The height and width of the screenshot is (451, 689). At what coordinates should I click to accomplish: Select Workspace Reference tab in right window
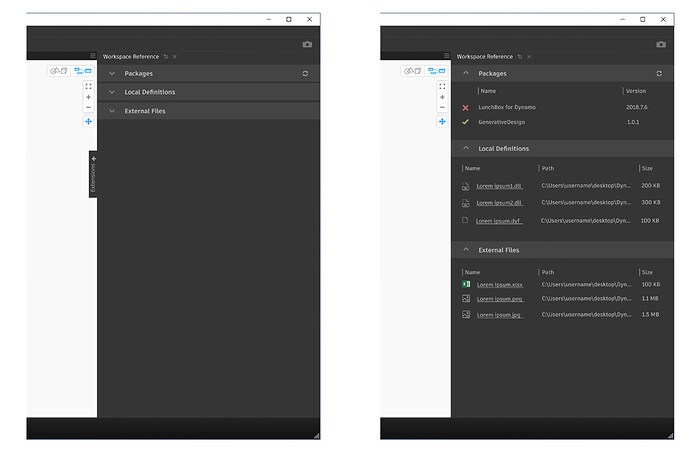(484, 57)
